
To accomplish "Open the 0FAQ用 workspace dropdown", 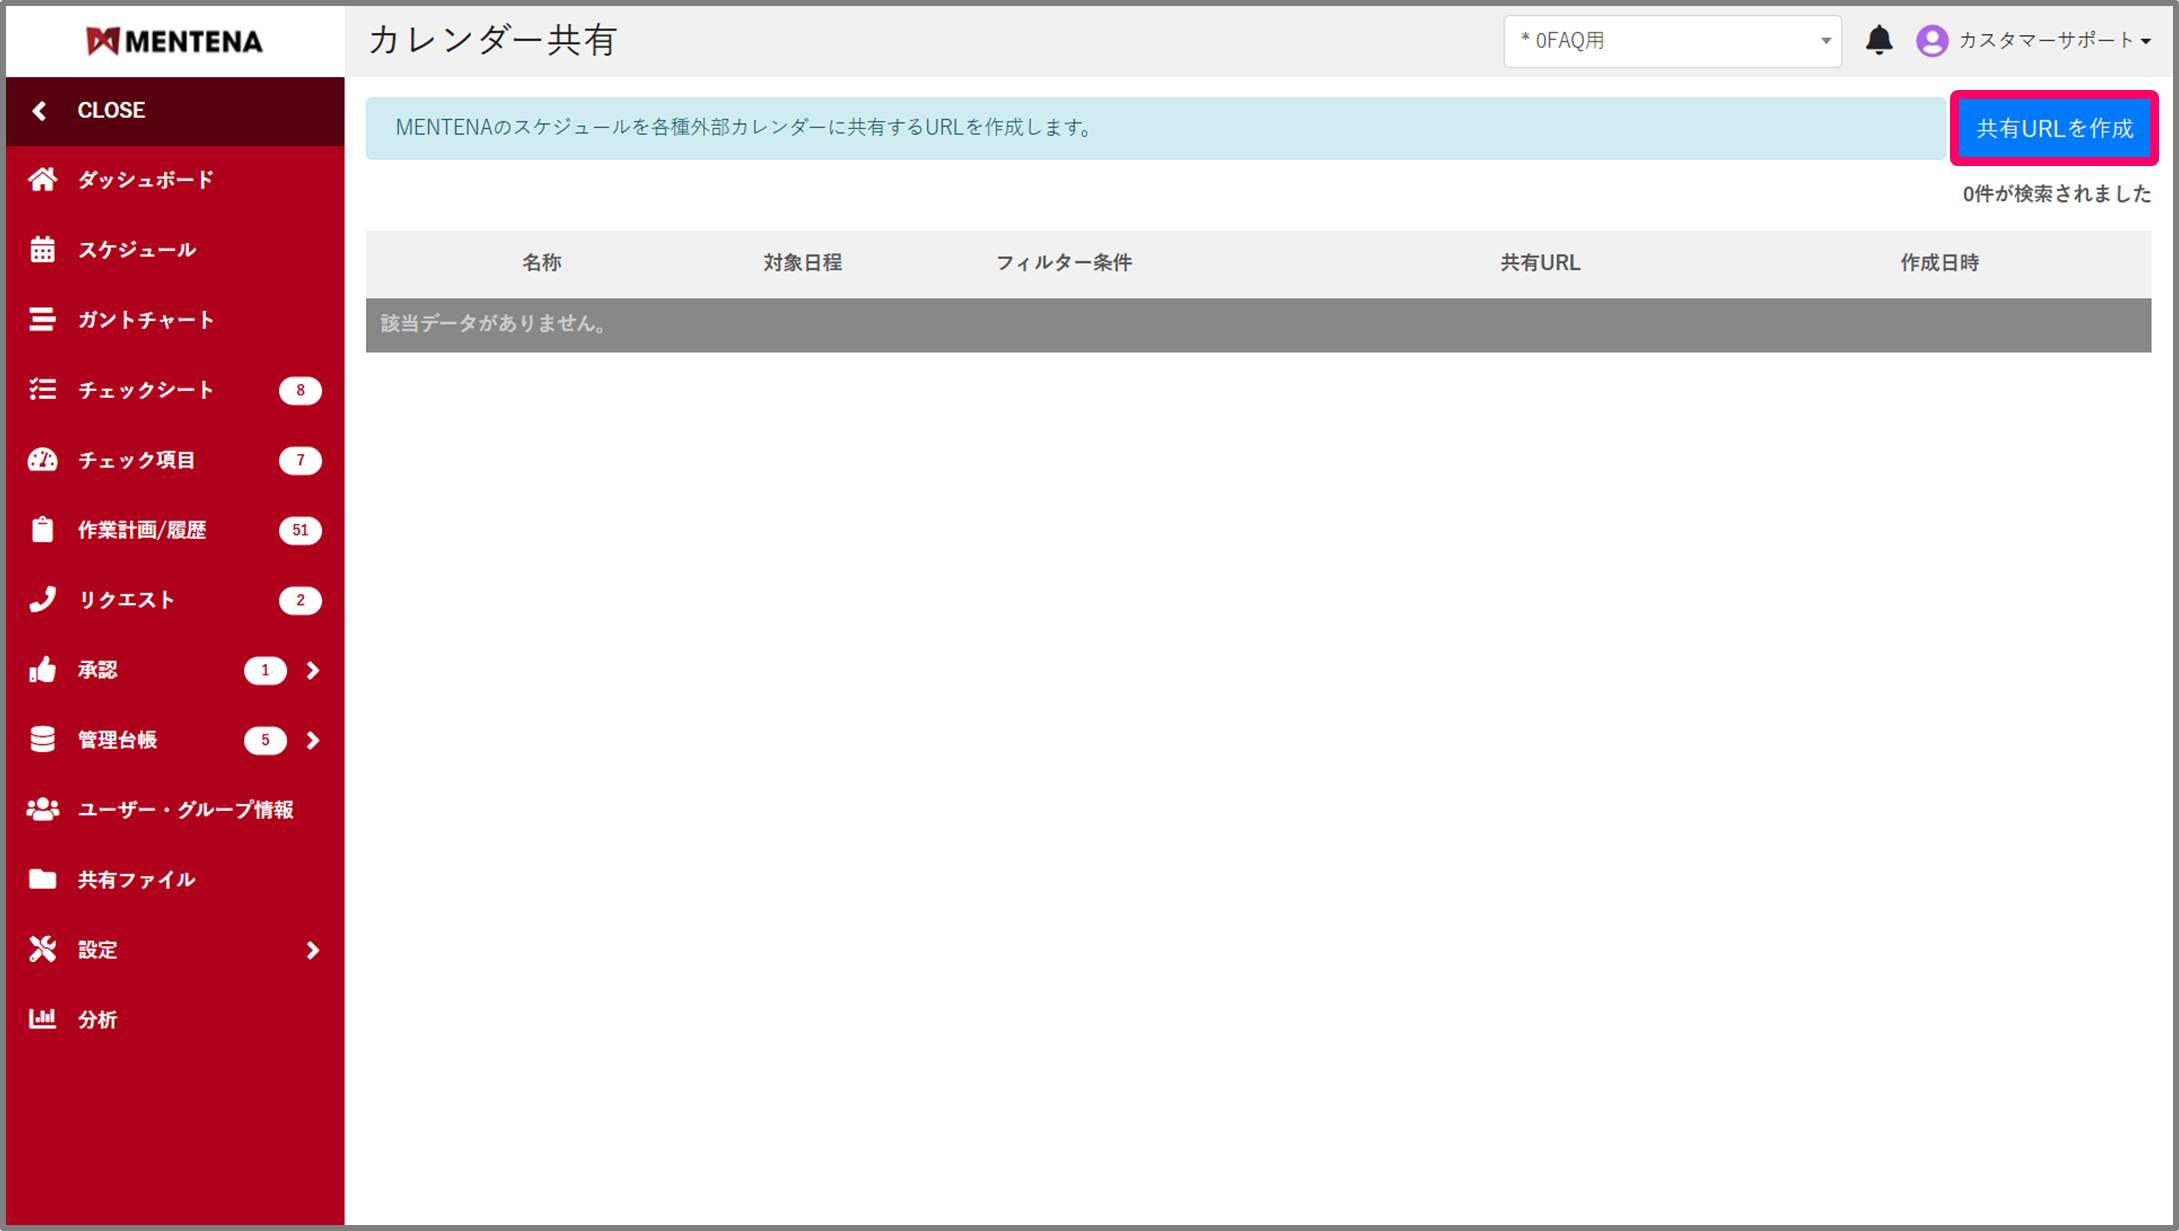I will [x=1672, y=41].
